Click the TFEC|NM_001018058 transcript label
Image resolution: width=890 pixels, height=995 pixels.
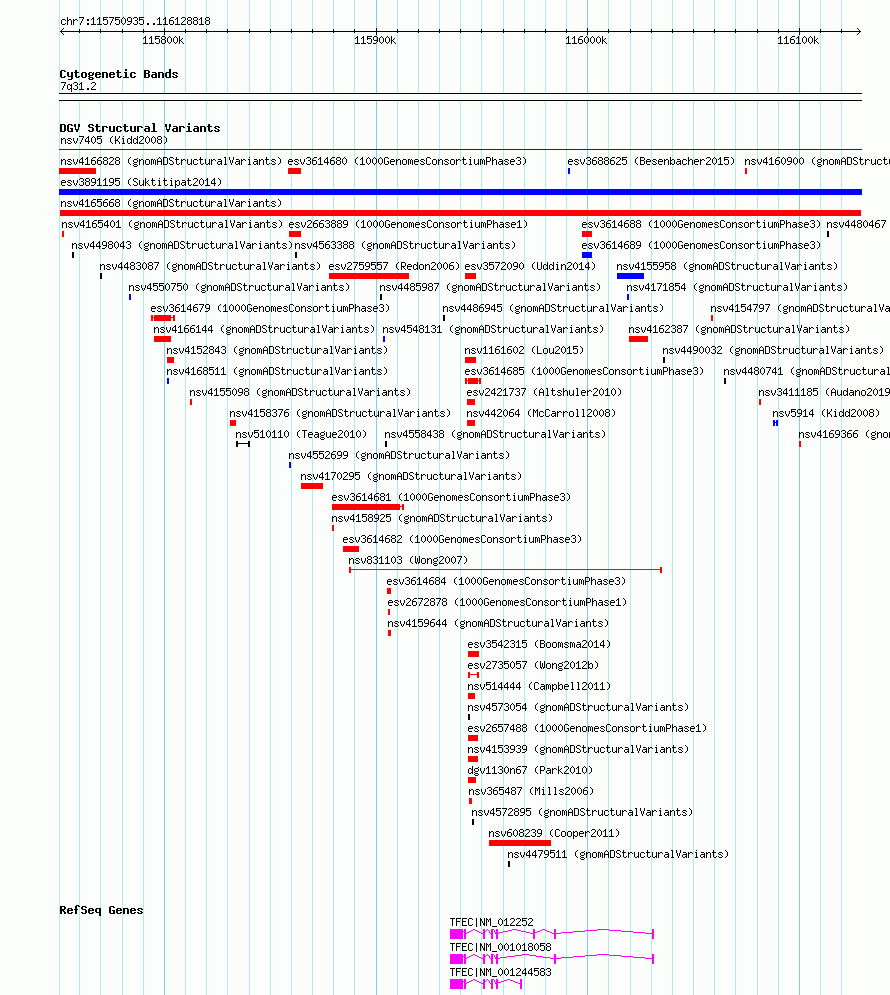click(x=500, y=947)
